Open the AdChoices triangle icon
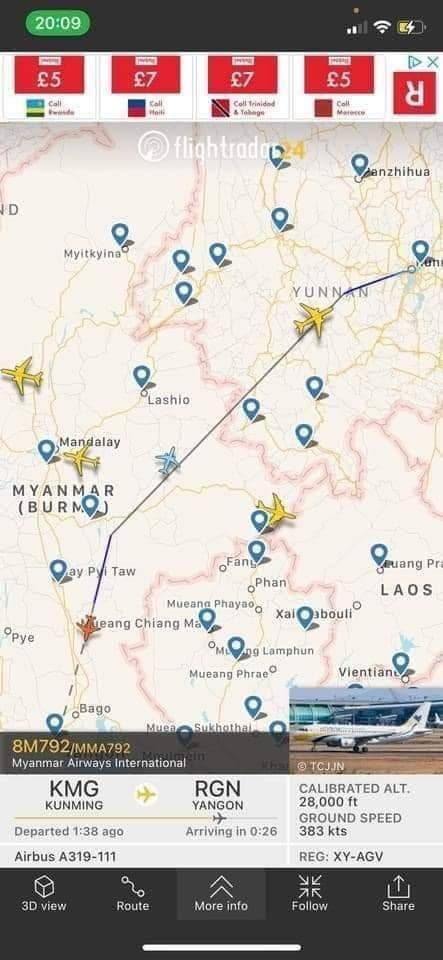443x960 pixels. pos(415,62)
